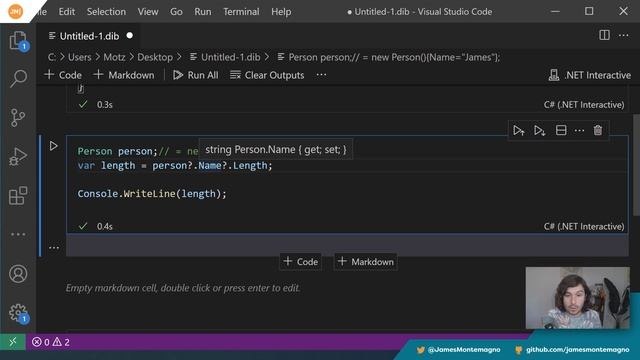
Task: Click the 0.4s execution time status
Action: pos(104,227)
